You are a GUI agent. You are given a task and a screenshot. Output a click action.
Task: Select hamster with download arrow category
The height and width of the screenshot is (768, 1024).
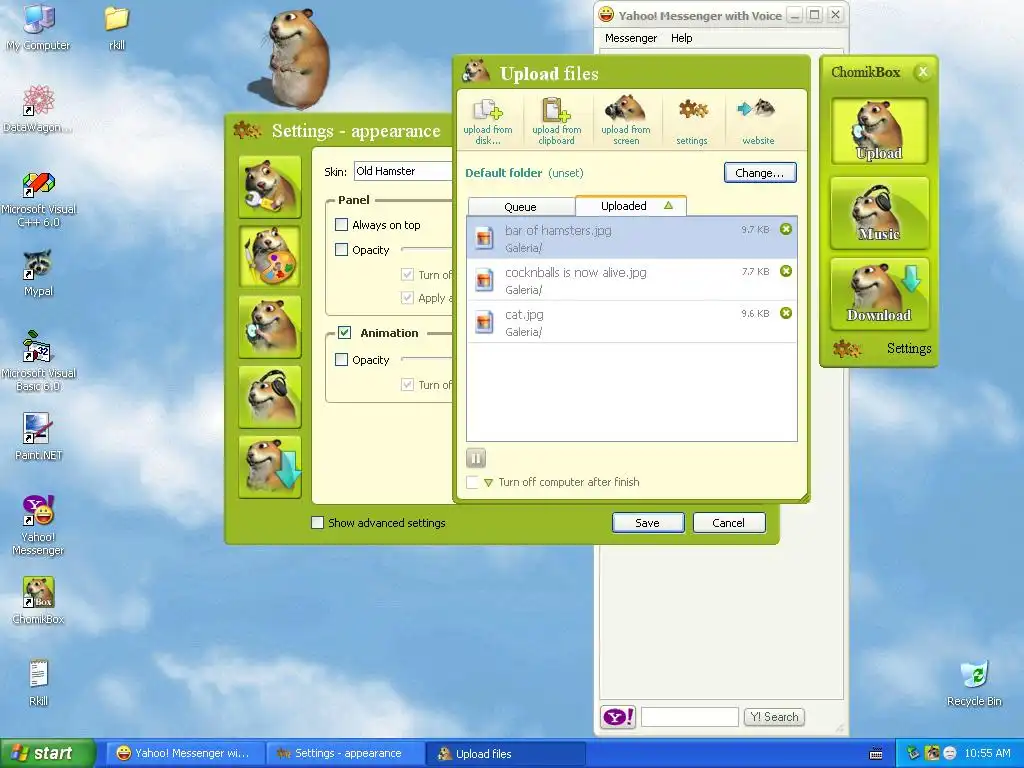pyautogui.click(x=270, y=467)
